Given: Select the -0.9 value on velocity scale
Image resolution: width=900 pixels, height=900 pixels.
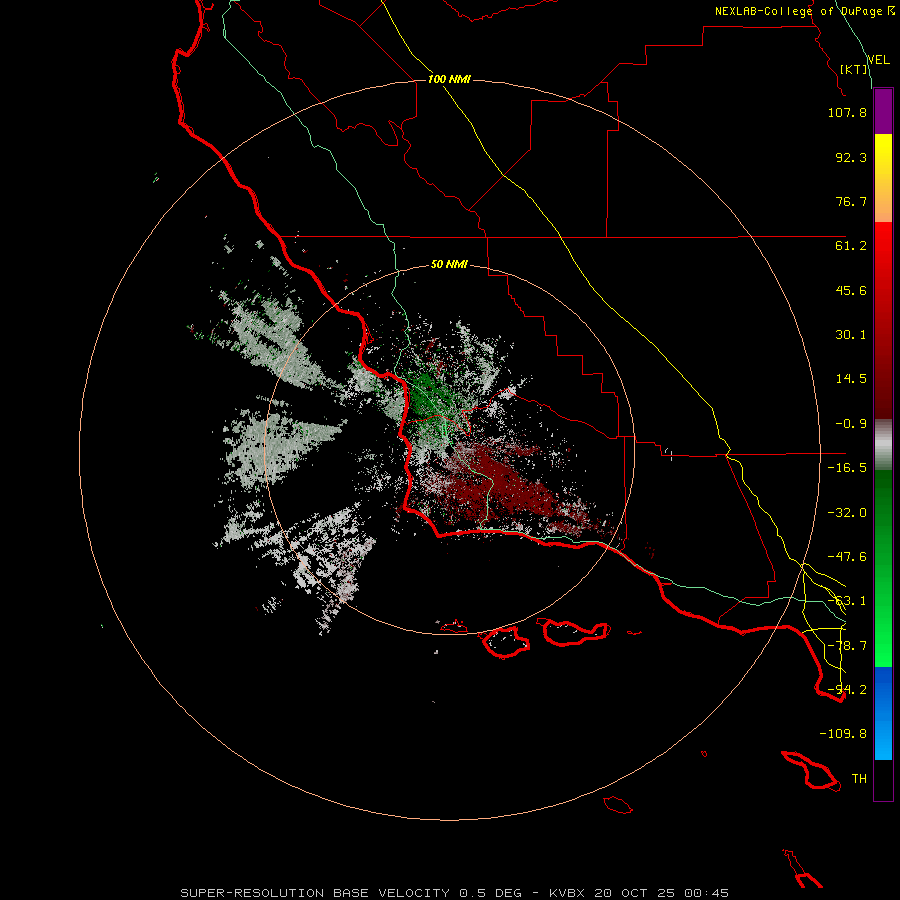Looking at the screenshot, I should [851, 424].
